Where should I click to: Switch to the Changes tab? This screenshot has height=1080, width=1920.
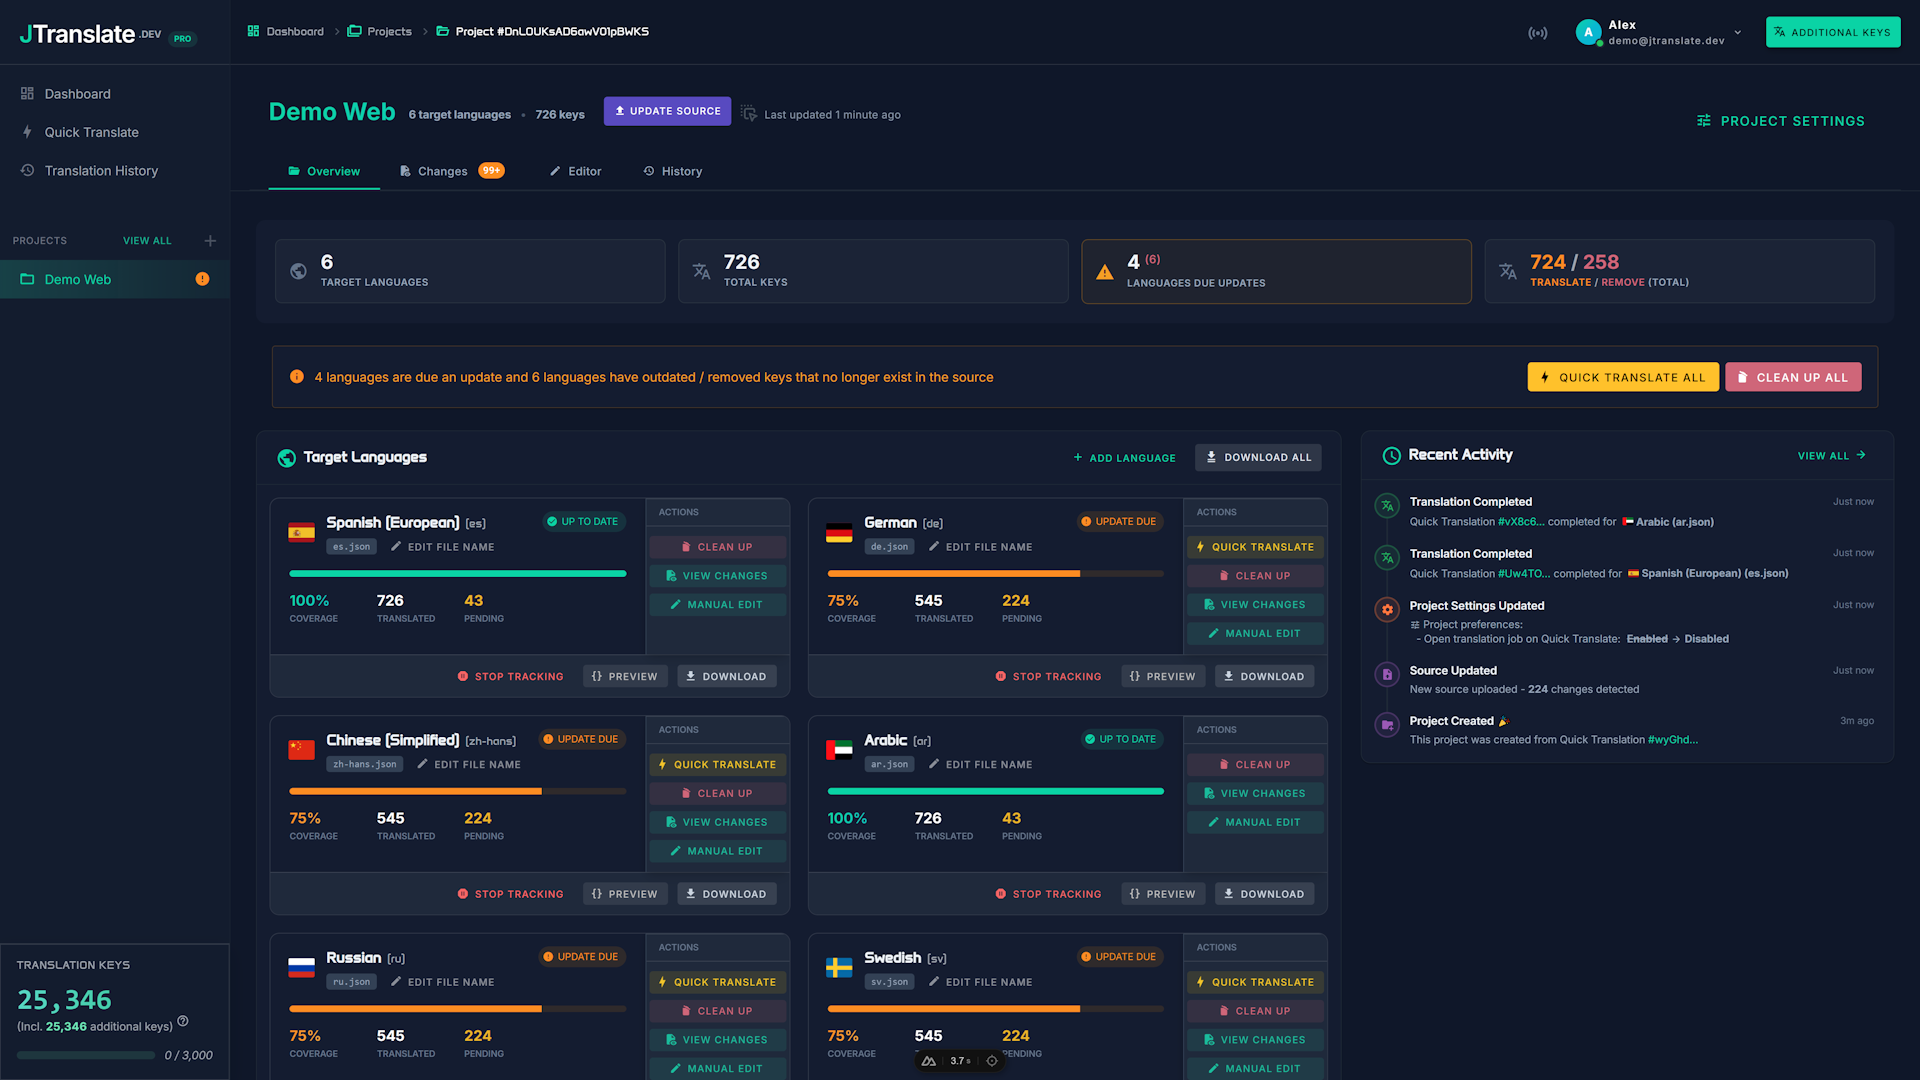pos(444,171)
